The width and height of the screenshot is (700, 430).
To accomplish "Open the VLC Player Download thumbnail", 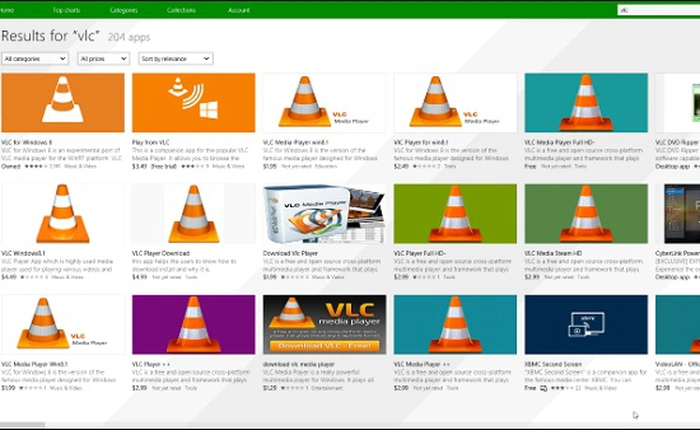I will pos(194,214).
